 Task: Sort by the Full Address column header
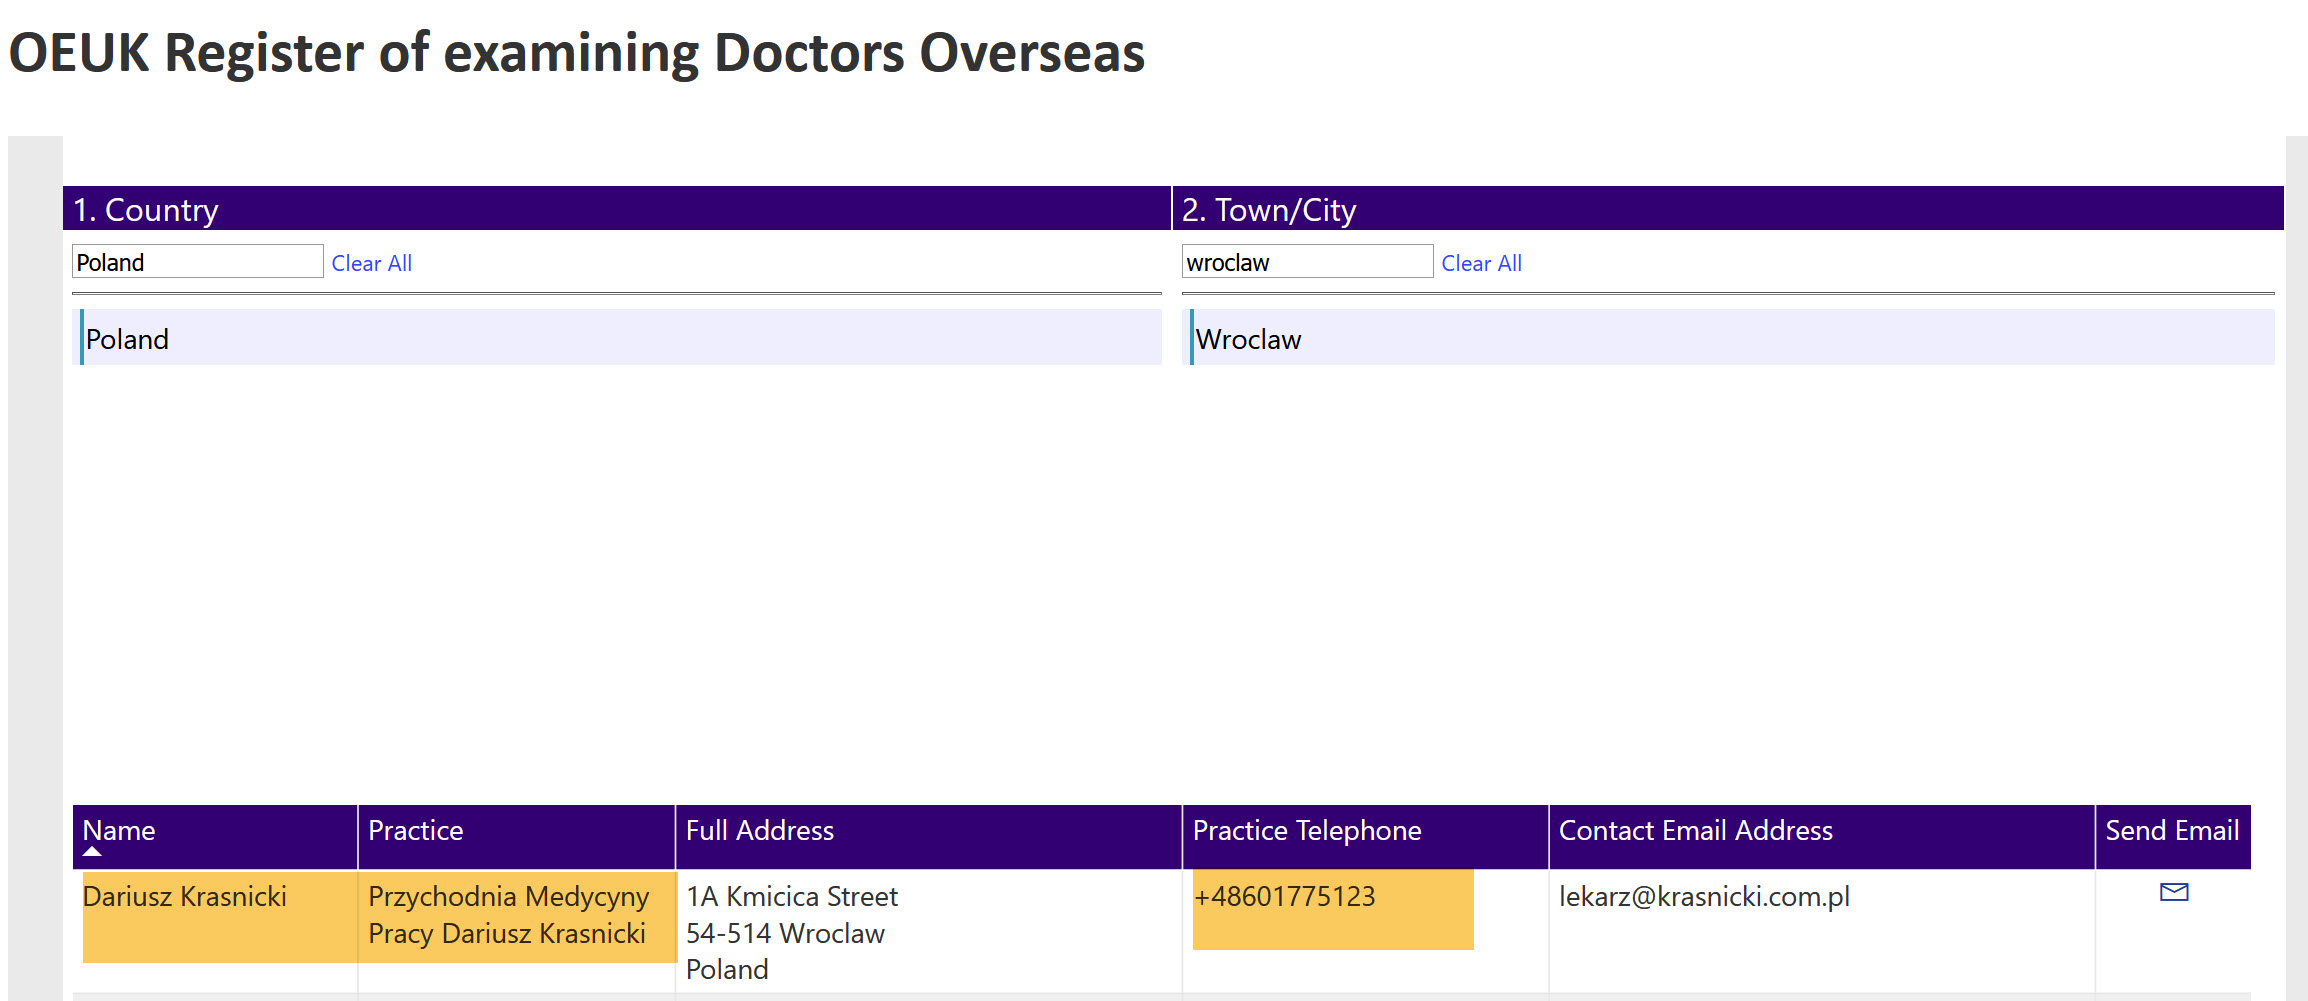point(759,830)
